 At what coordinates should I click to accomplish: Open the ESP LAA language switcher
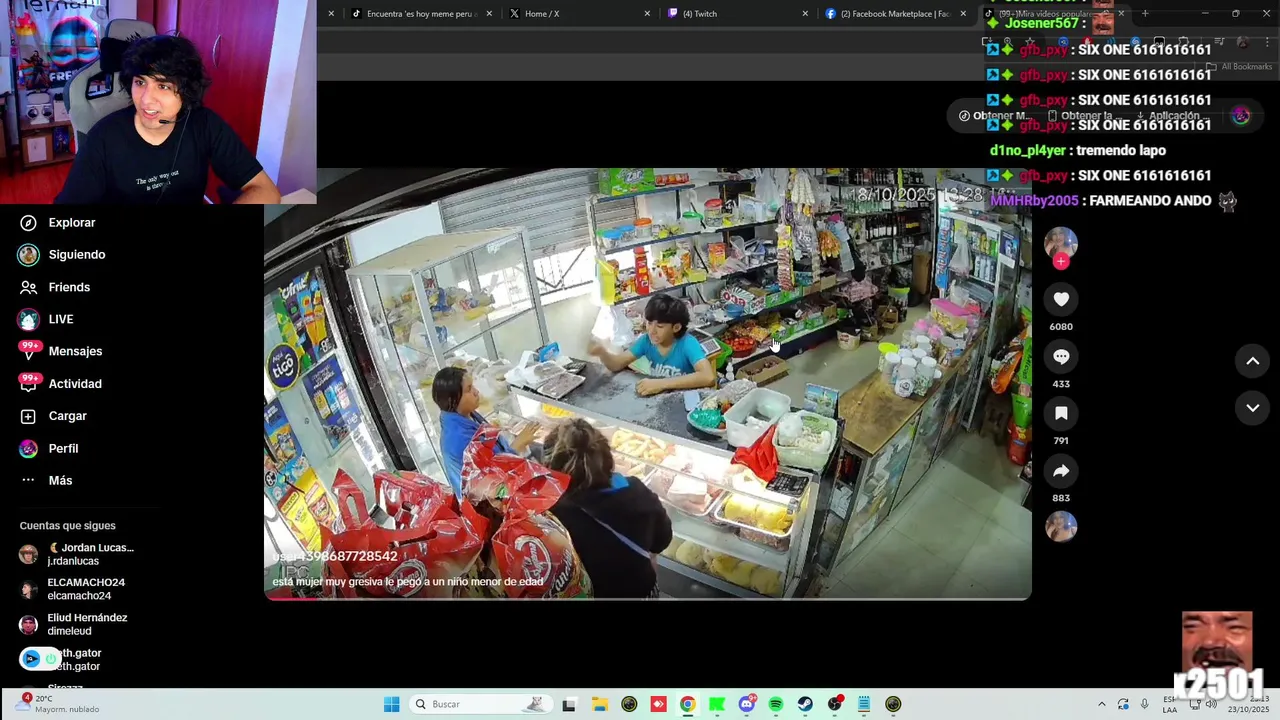click(1170, 704)
